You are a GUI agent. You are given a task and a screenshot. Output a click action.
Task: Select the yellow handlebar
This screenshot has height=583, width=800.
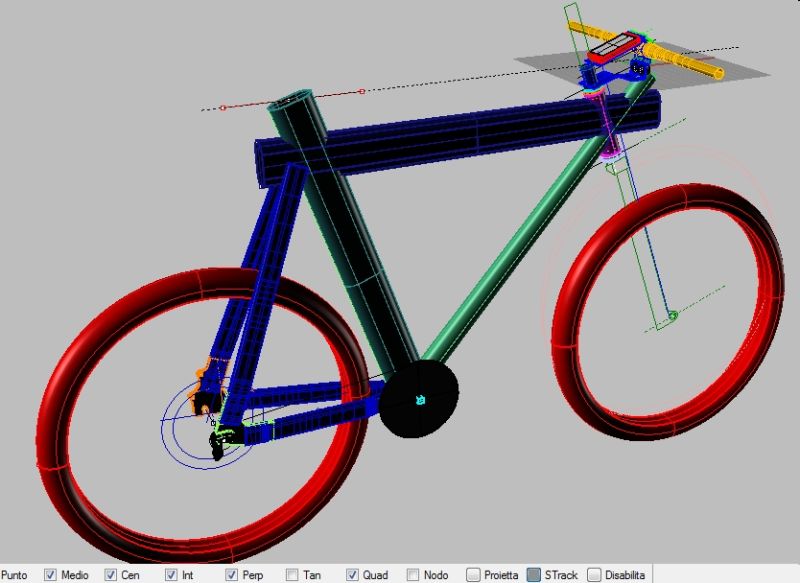684,59
